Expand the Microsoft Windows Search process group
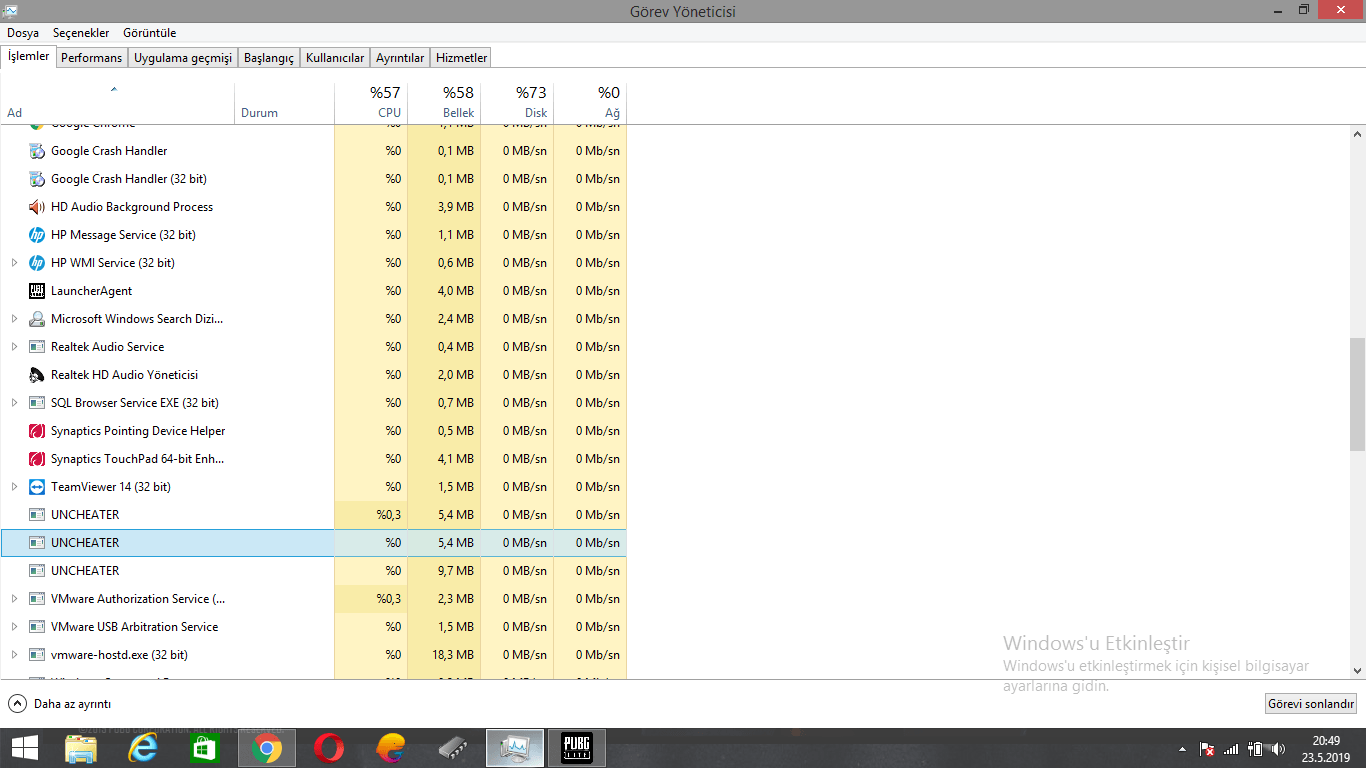The image size is (1366, 768). click(x=14, y=319)
